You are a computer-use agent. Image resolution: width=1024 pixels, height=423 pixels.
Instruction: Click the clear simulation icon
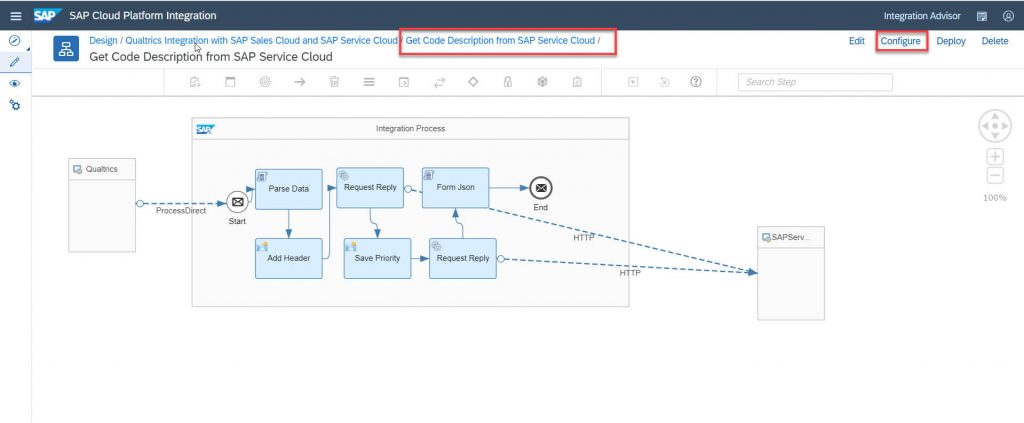(664, 82)
